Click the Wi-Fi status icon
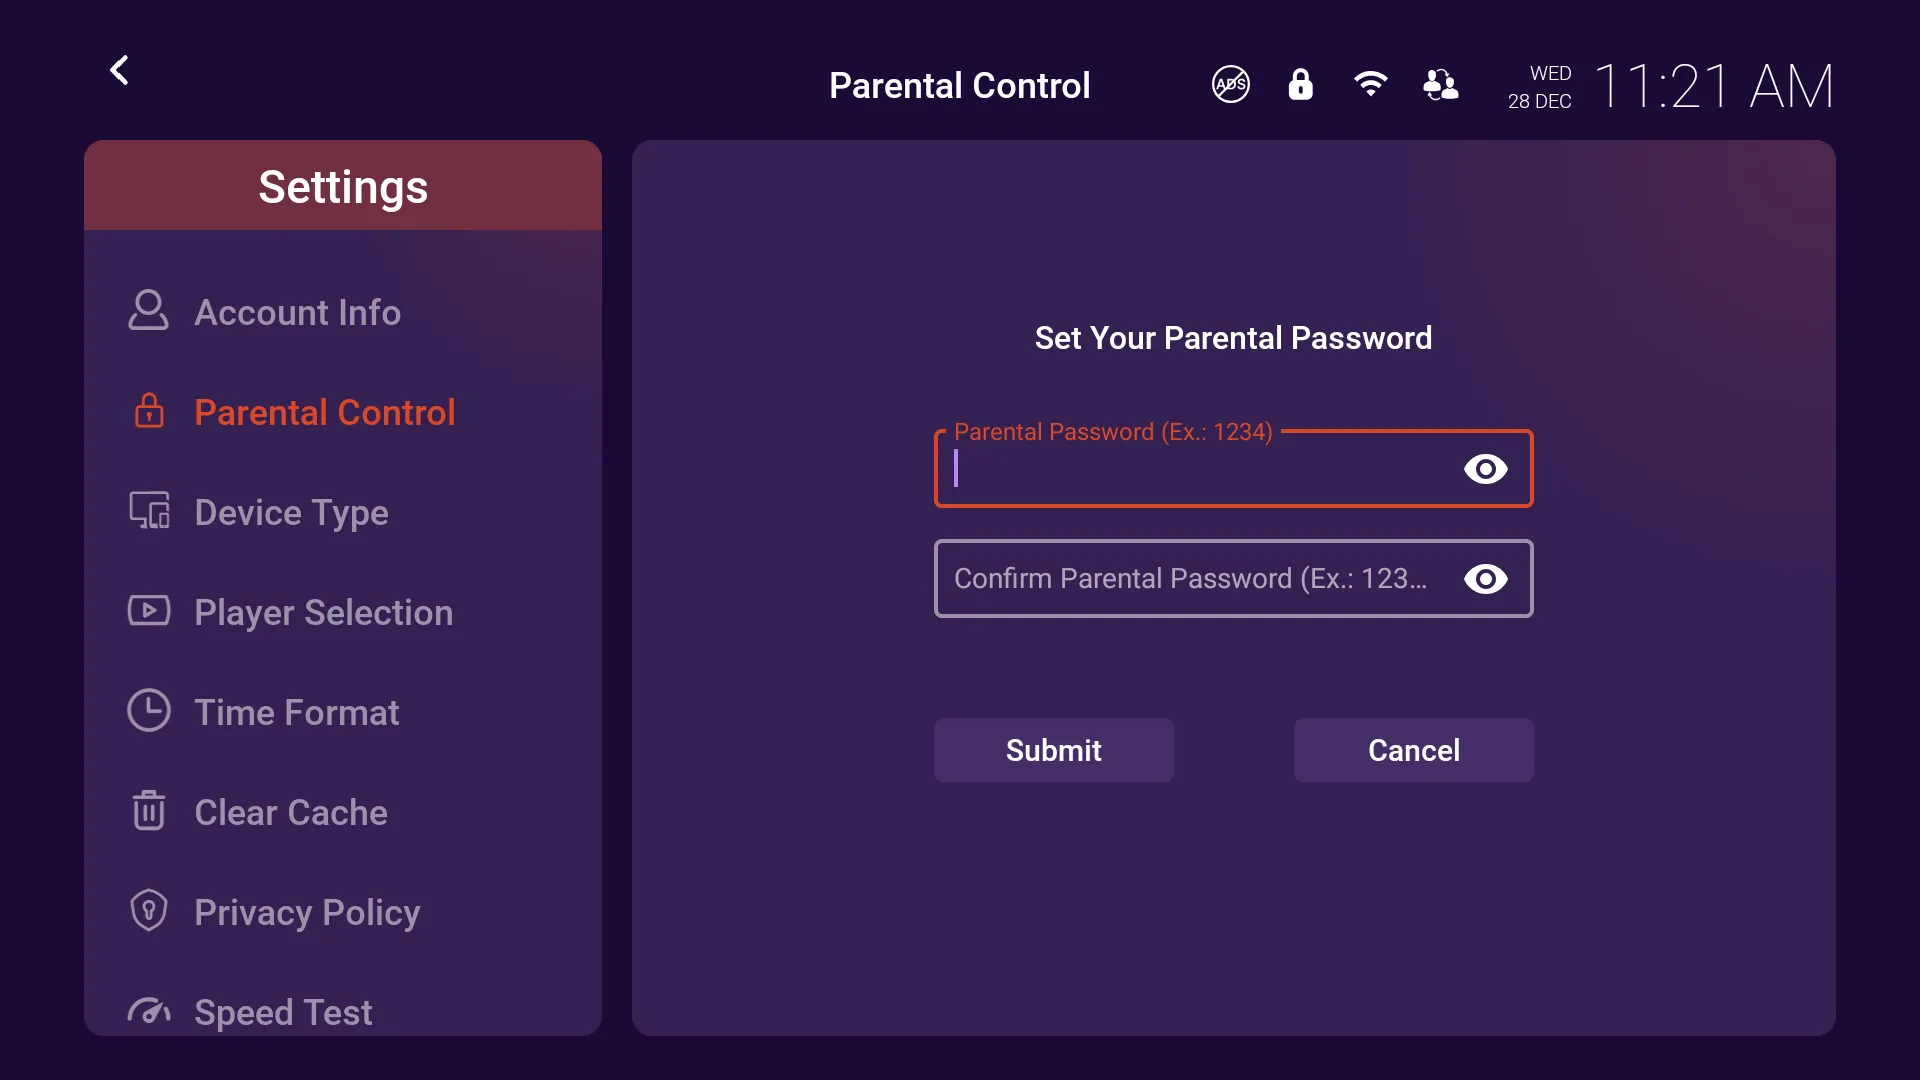1920x1080 pixels. pos(1370,84)
